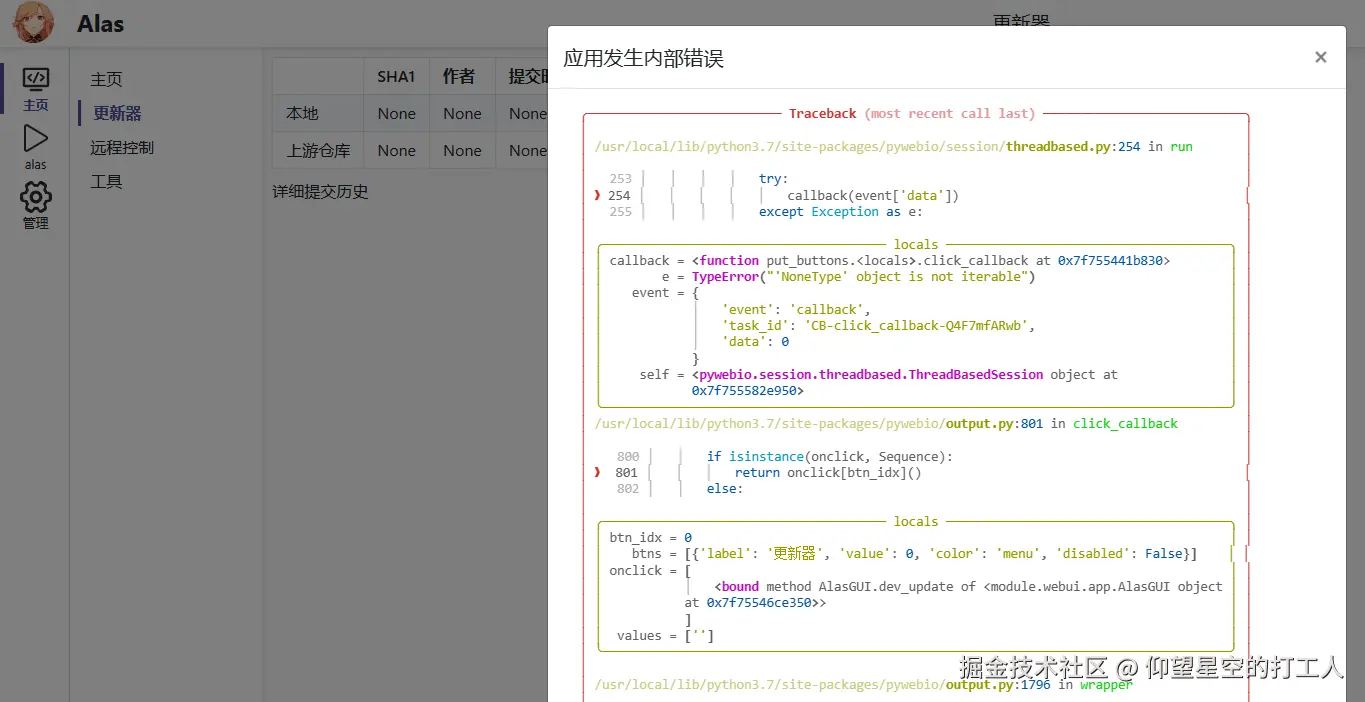The width and height of the screenshot is (1365, 702).
Task: Click the Alas title text
Action: [x=100, y=24]
